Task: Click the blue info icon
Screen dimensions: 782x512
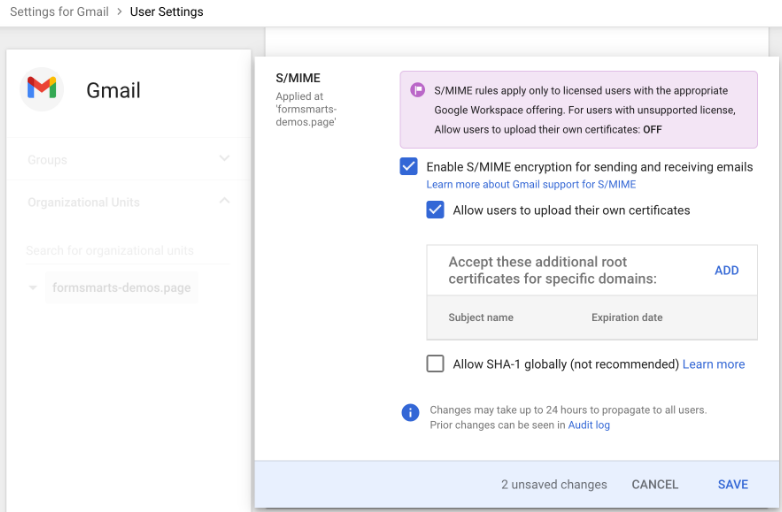Action: coord(410,412)
